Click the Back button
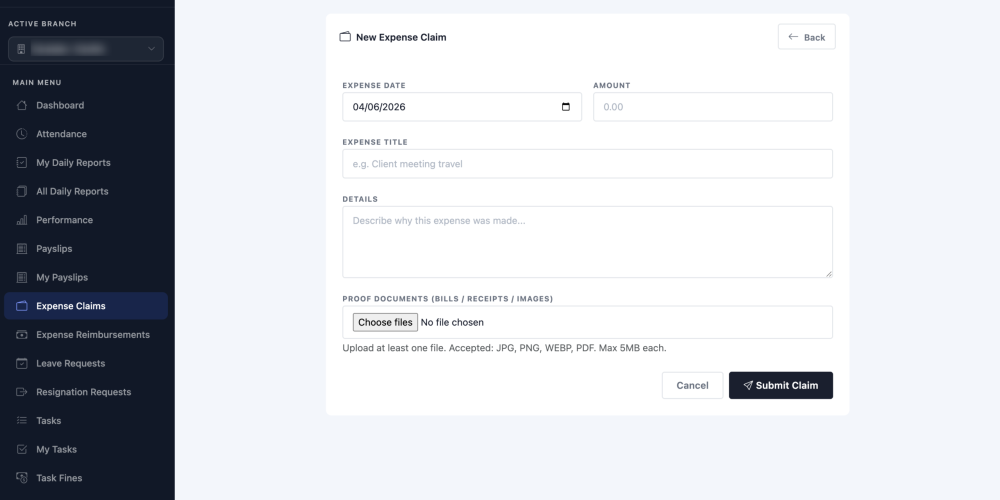 pyautogui.click(x=806, y=37)
